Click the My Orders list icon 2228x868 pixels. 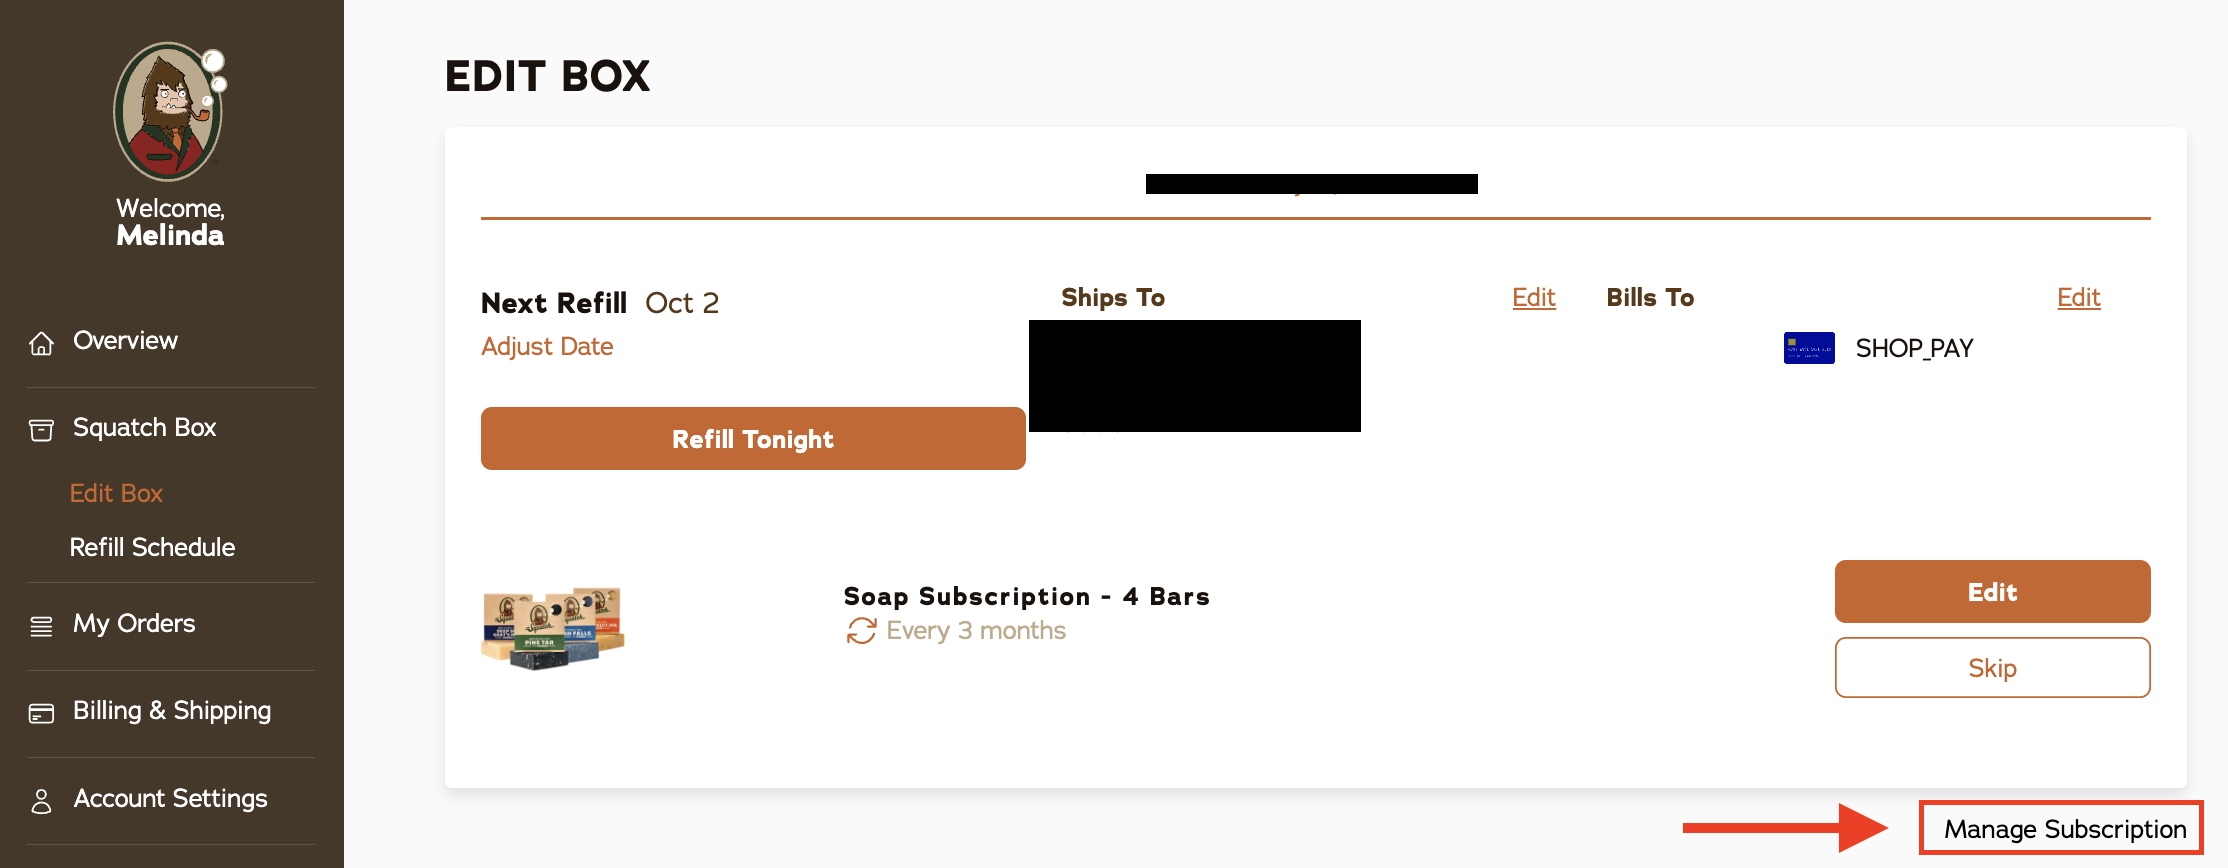(x=41, y=626)
